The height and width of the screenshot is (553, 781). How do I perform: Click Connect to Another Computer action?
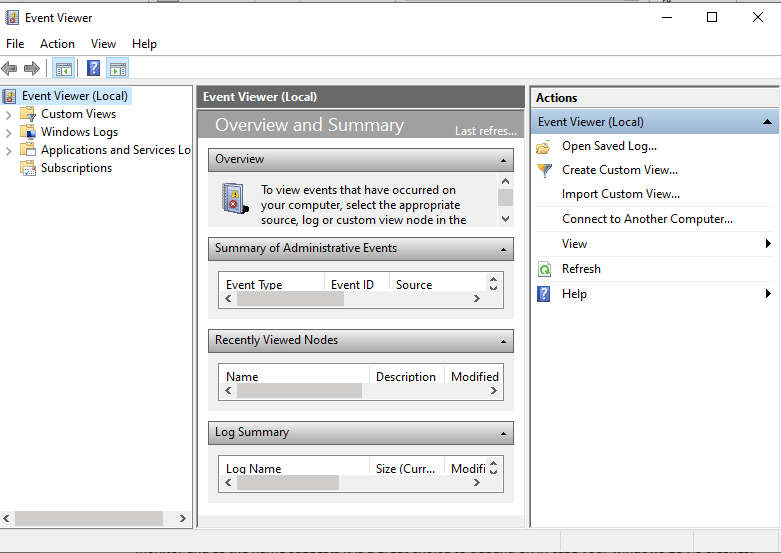[647, 219]
